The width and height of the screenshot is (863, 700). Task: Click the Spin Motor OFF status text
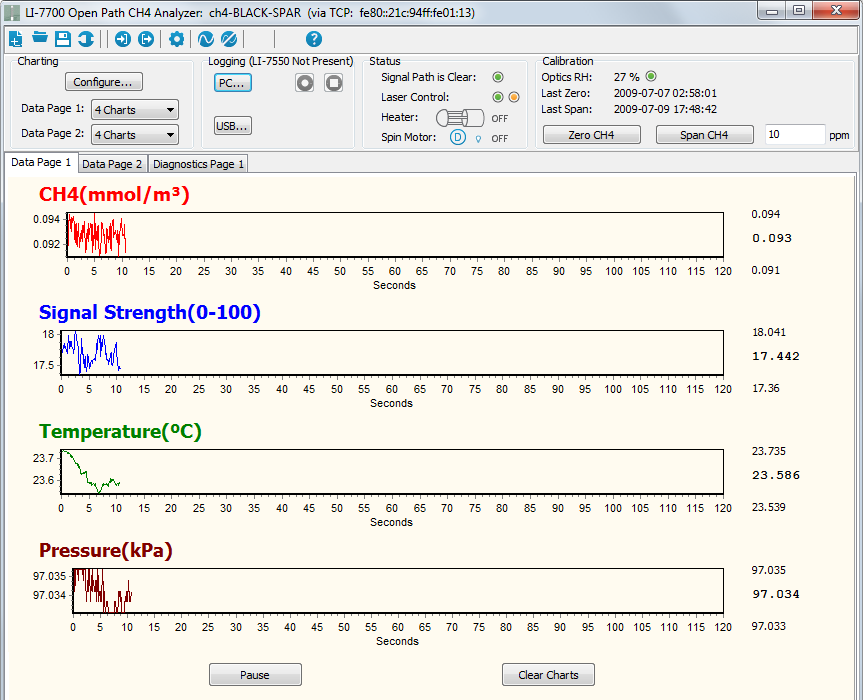click(x=500, y=139)
